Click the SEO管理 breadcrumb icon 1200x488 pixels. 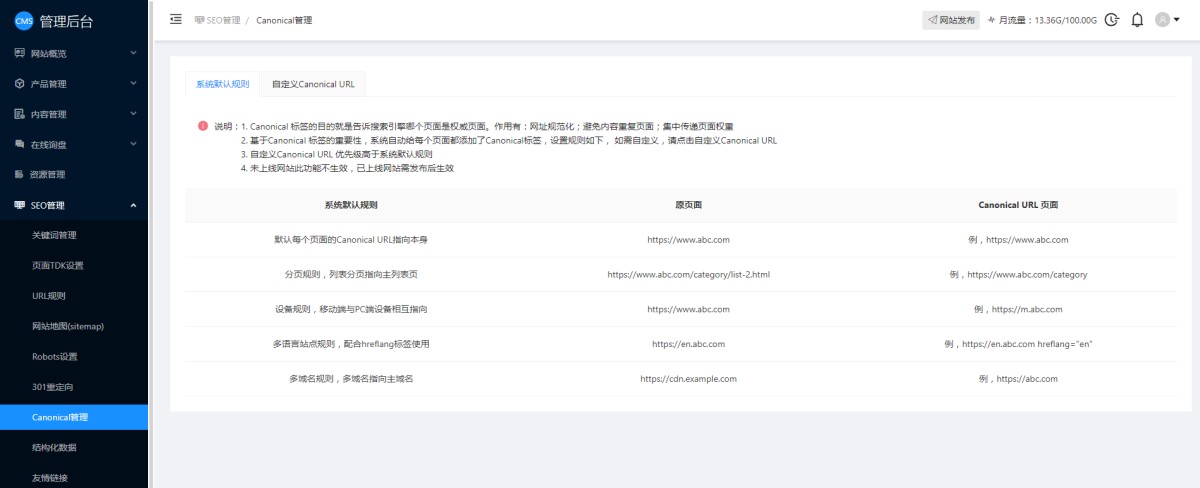[199, 20]
